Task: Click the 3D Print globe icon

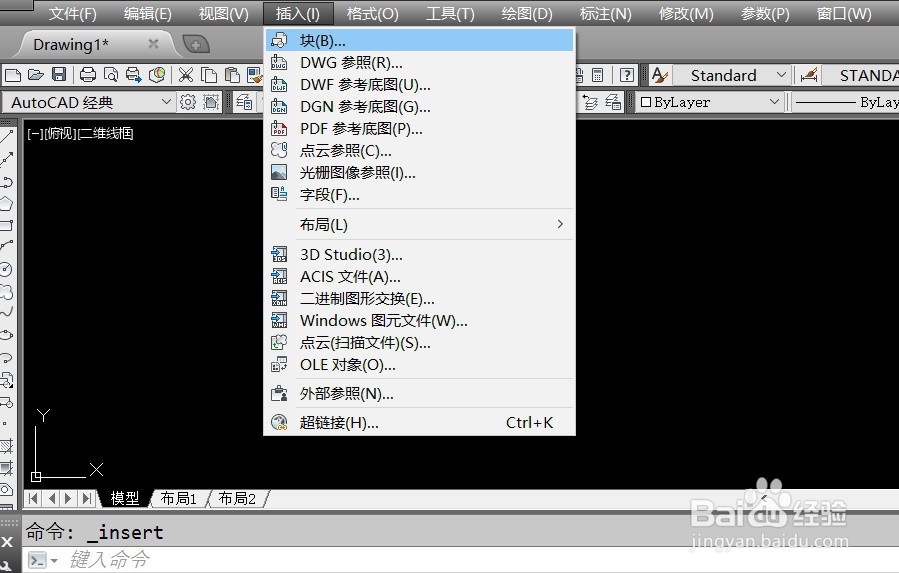Action: 157,75
